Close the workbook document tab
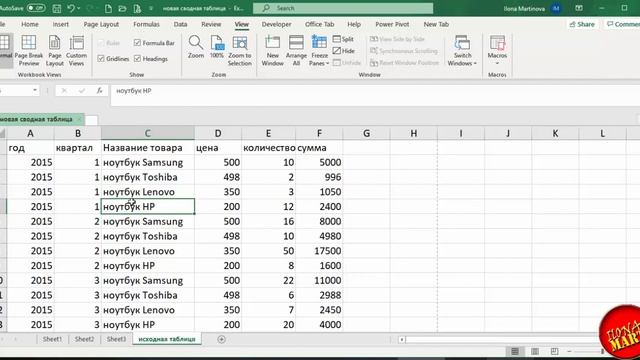 (x=79, y=119)
